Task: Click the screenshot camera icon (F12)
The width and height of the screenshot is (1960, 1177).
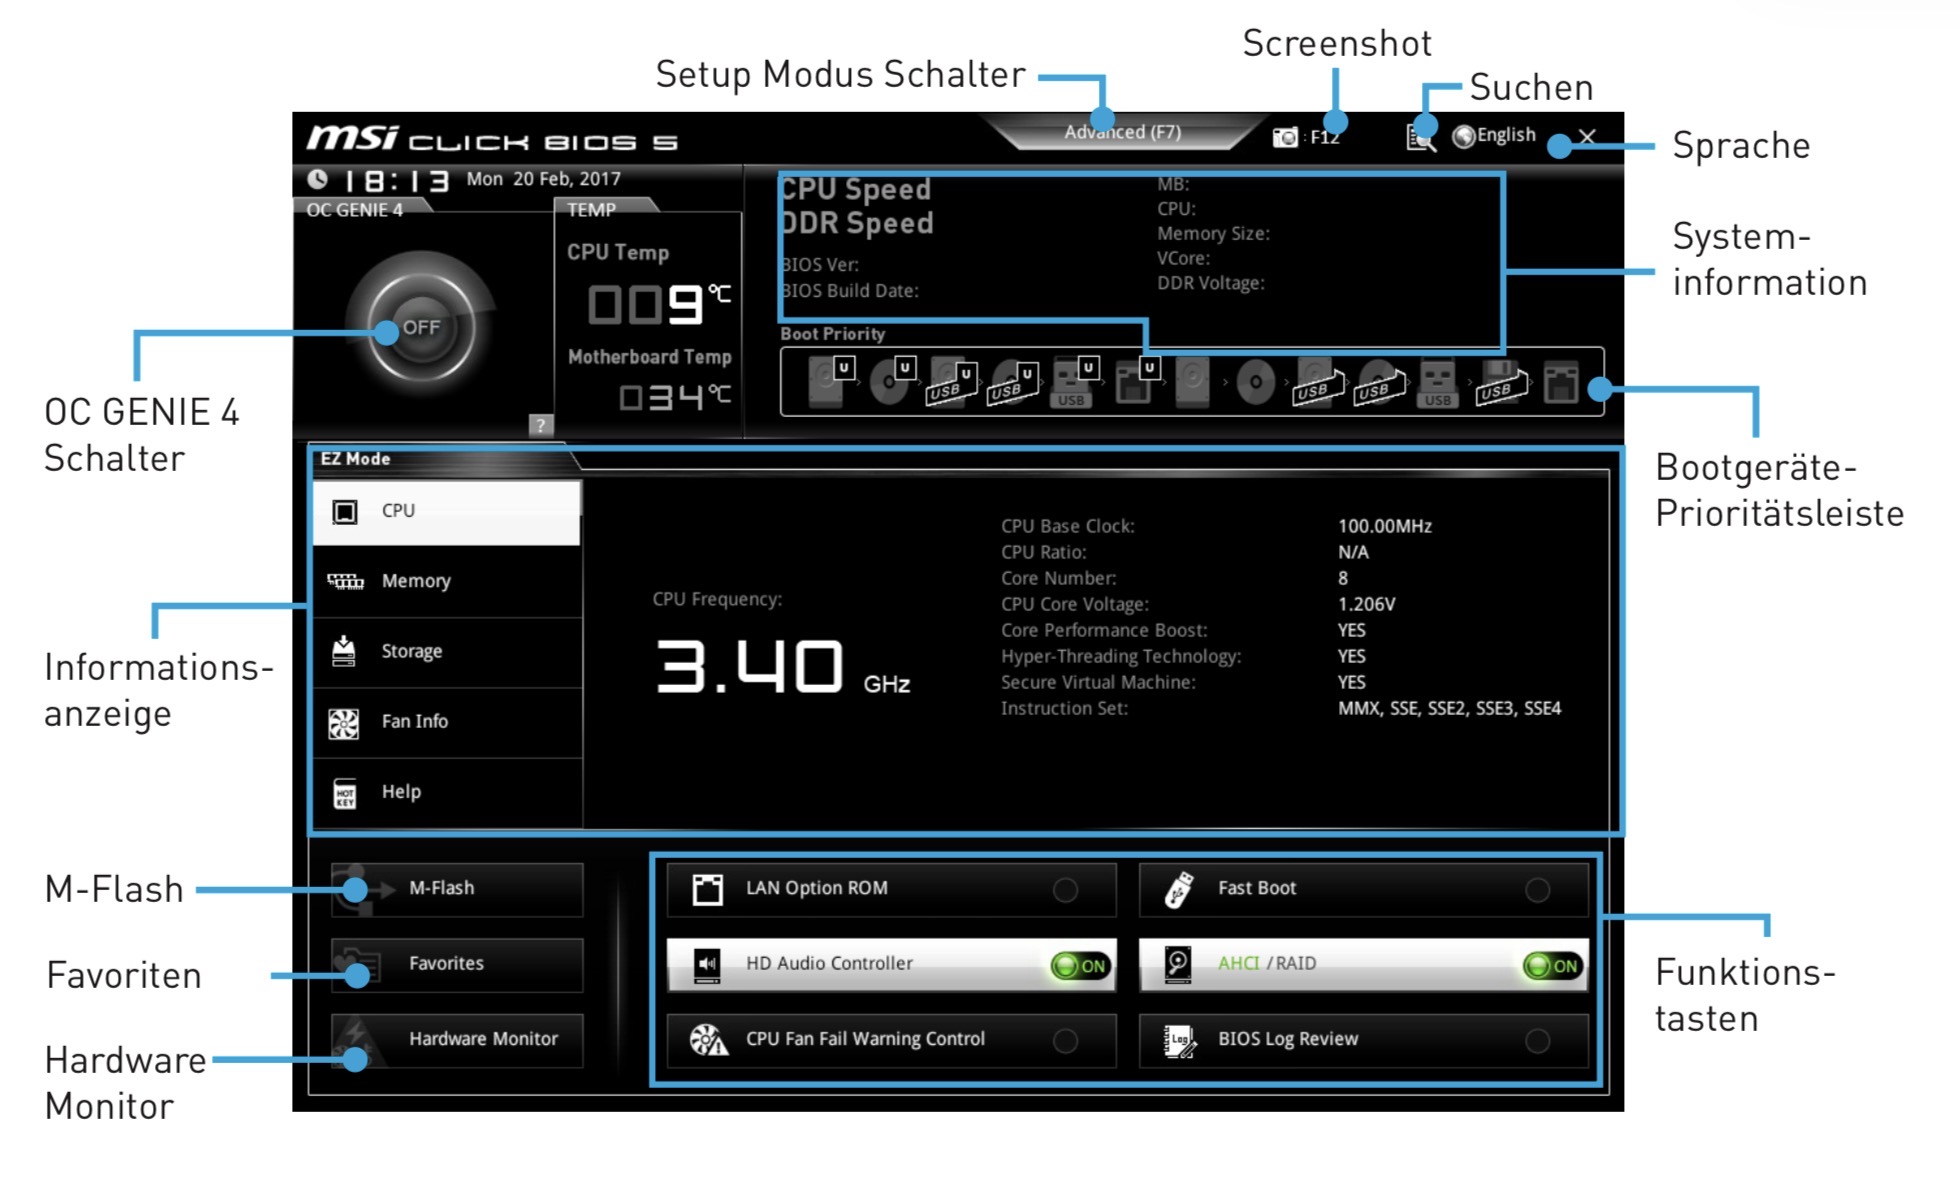Action: coord(1285,137)
